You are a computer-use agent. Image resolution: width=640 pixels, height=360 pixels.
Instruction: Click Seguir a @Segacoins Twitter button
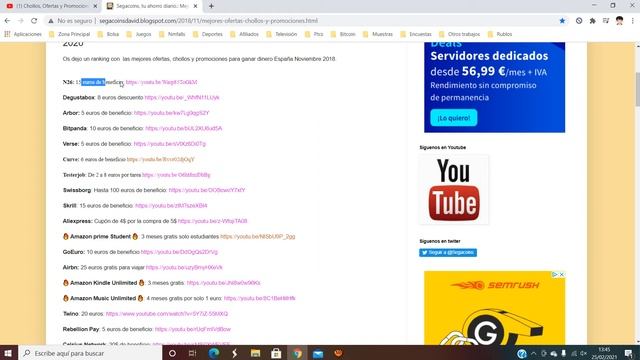(448, 253)
